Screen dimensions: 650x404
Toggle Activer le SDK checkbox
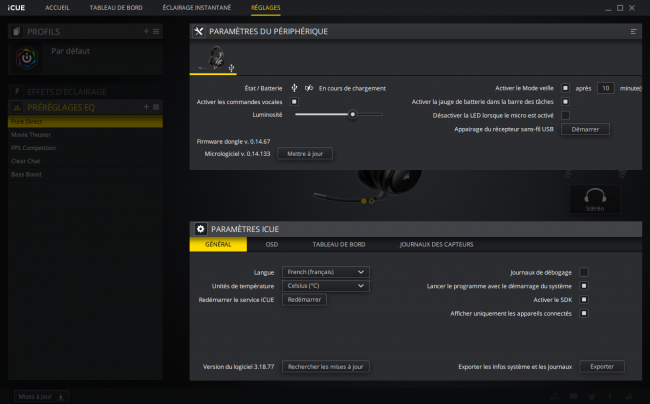click(x=584, y=300)
